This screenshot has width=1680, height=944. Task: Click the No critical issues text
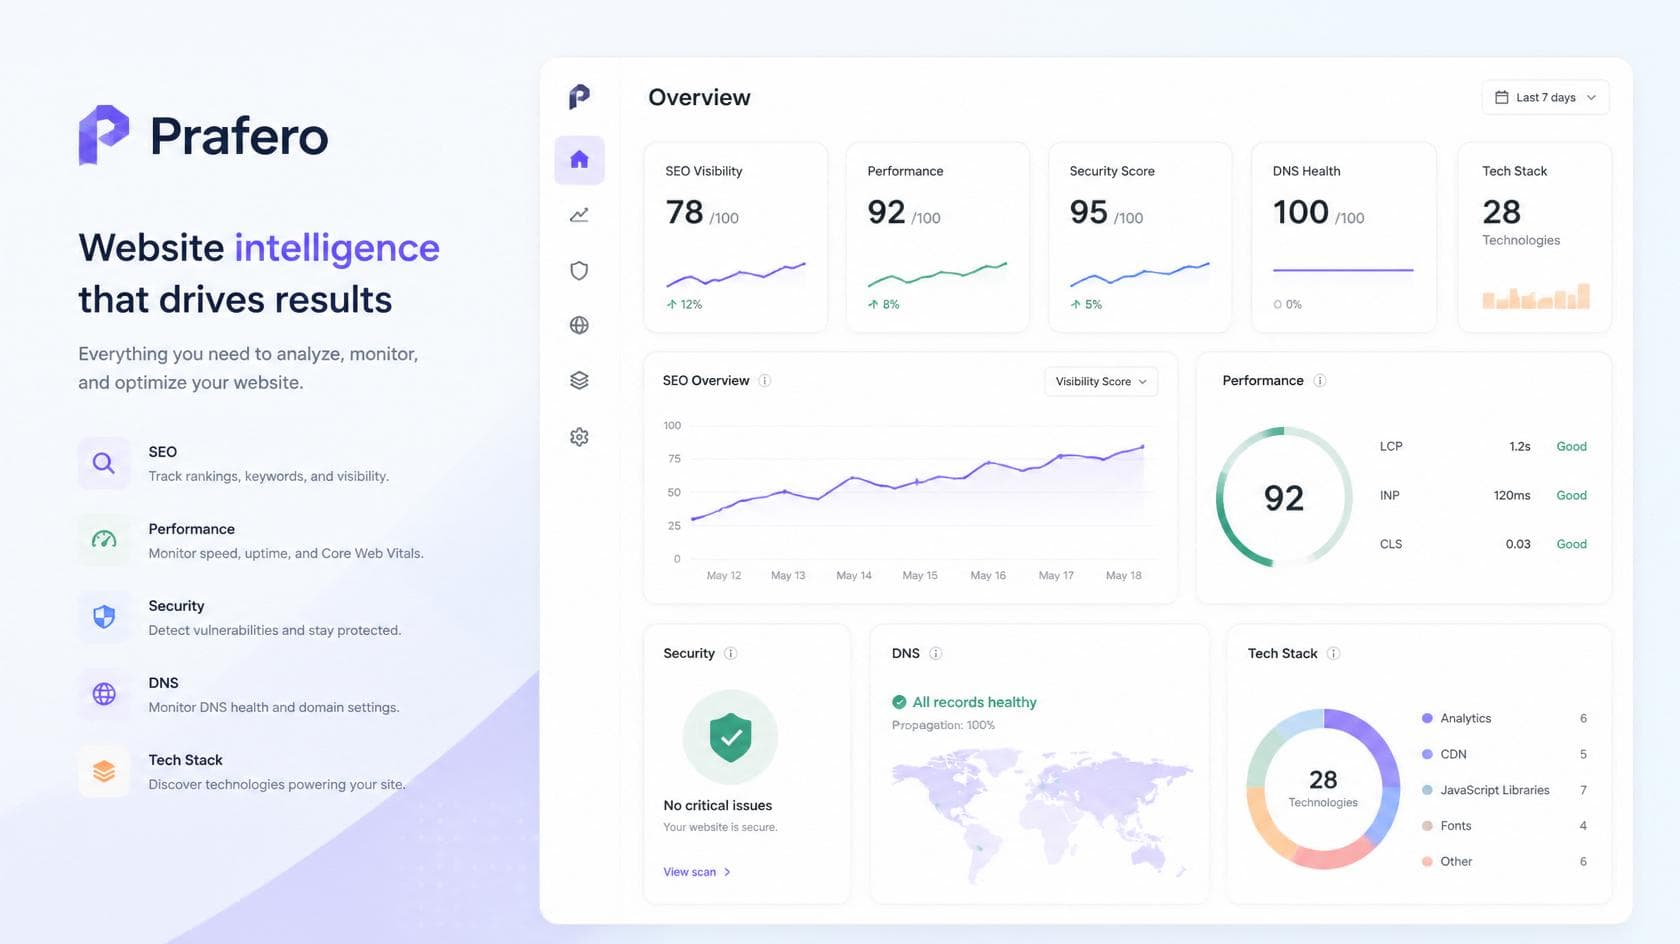point(718,805)
